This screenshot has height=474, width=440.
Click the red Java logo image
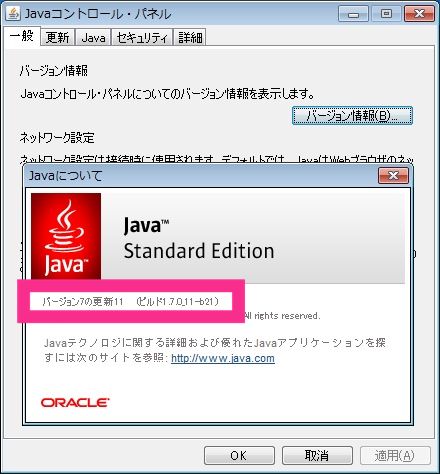[66, 236]
